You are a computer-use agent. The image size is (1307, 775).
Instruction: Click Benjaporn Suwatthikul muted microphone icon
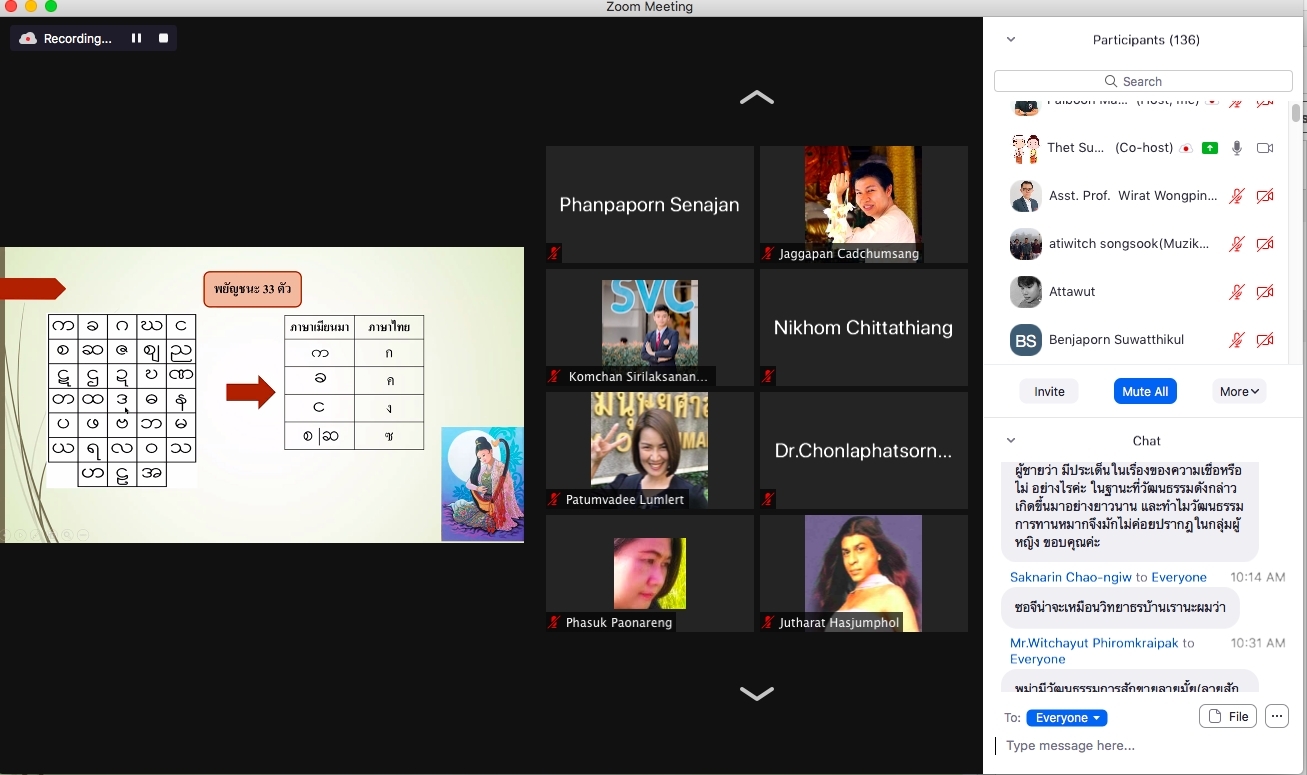(1237, 340)
